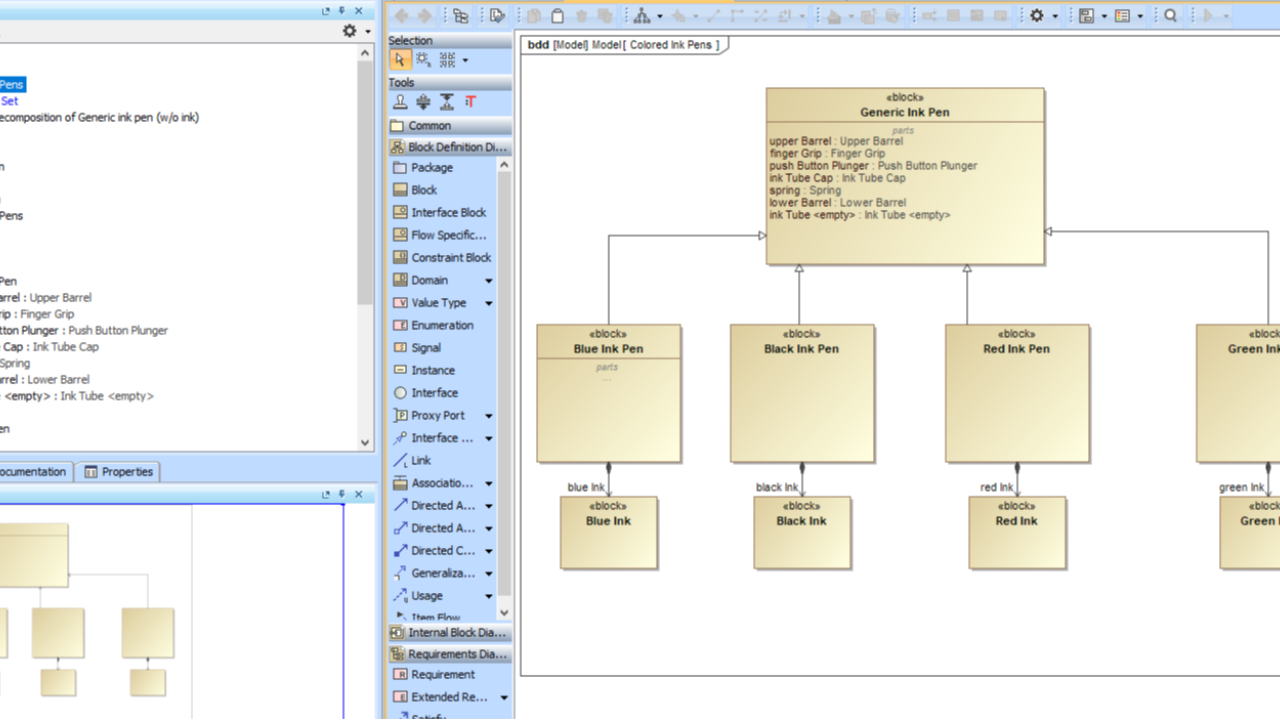Pin the containment panel with pushpin
1280x720 pixels.
click(x=342, y=11)
